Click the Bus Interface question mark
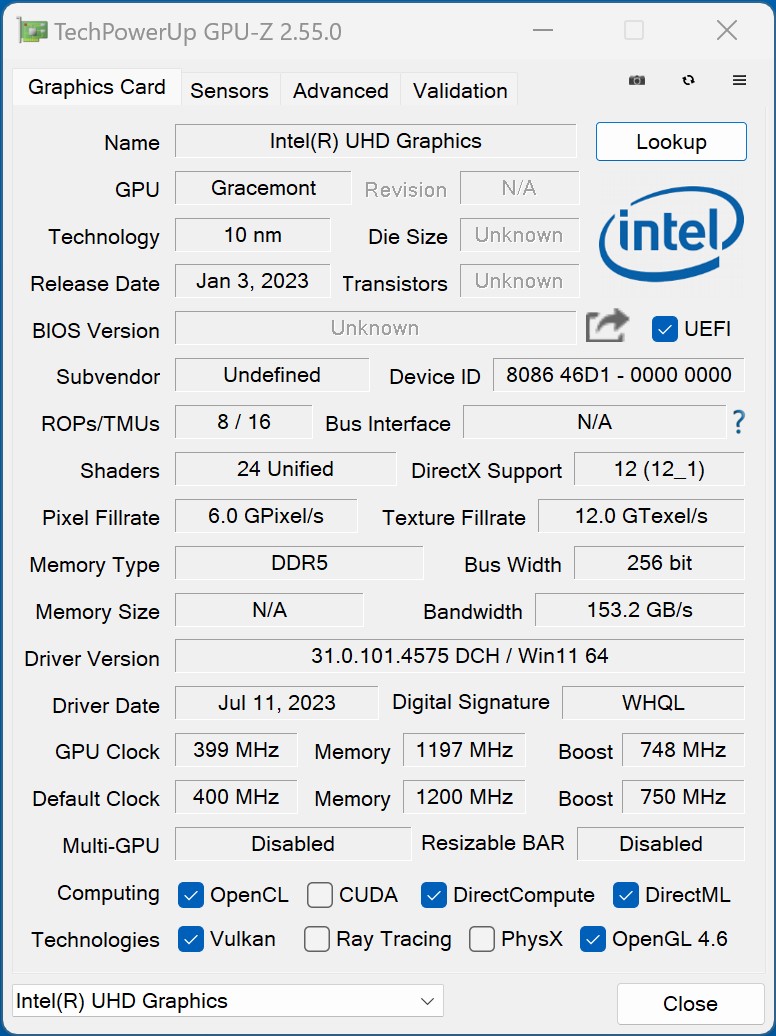 pyautogui.click(x=739, y=422)
